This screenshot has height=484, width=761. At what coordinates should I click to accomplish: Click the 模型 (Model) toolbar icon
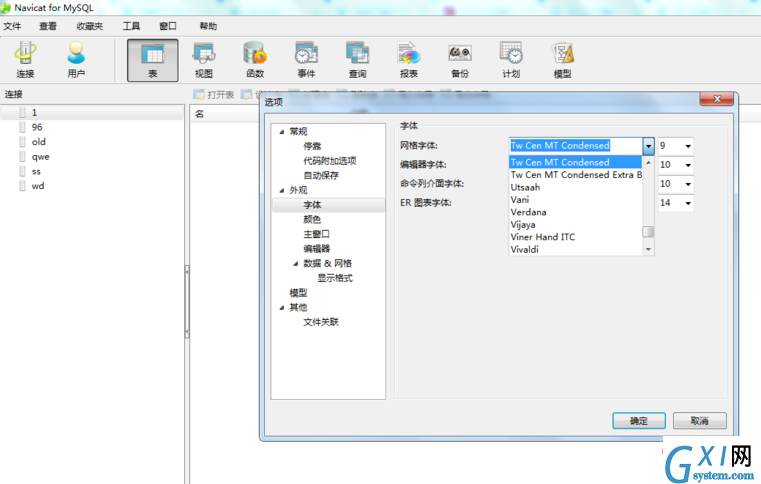(x=562, y=60)
